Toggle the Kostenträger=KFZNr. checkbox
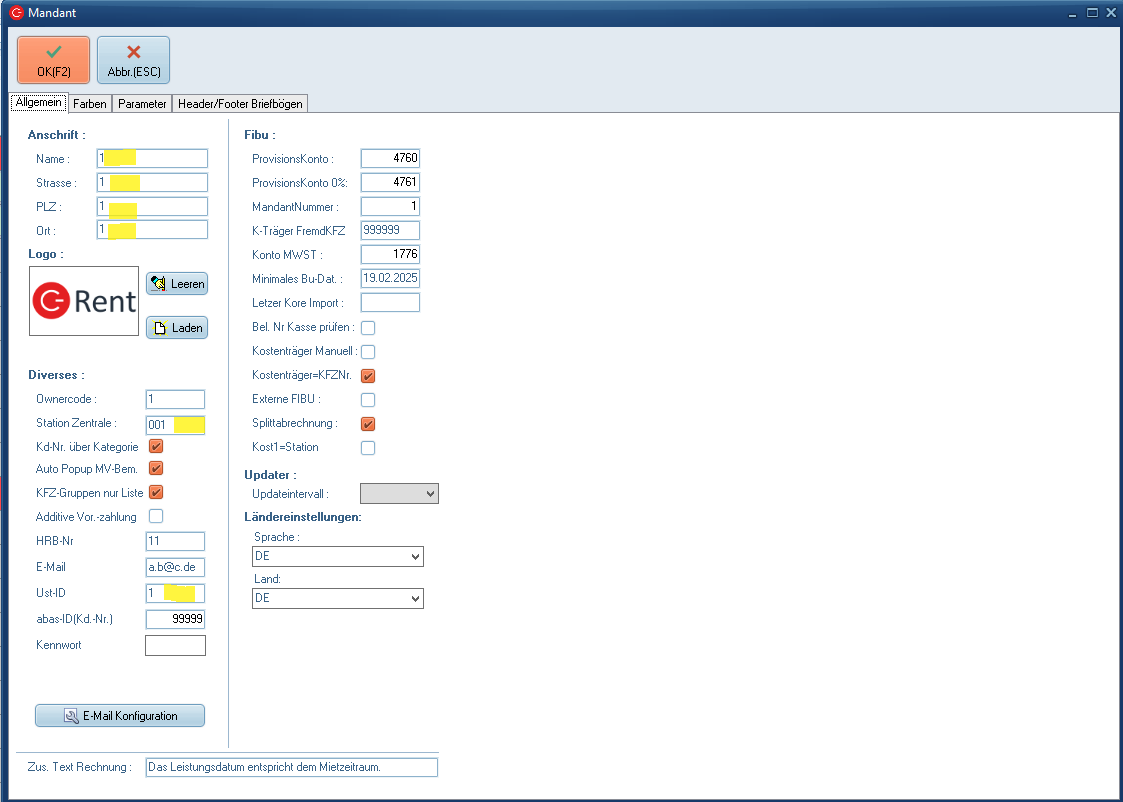 pyautogui.click(x=368, y=376)
